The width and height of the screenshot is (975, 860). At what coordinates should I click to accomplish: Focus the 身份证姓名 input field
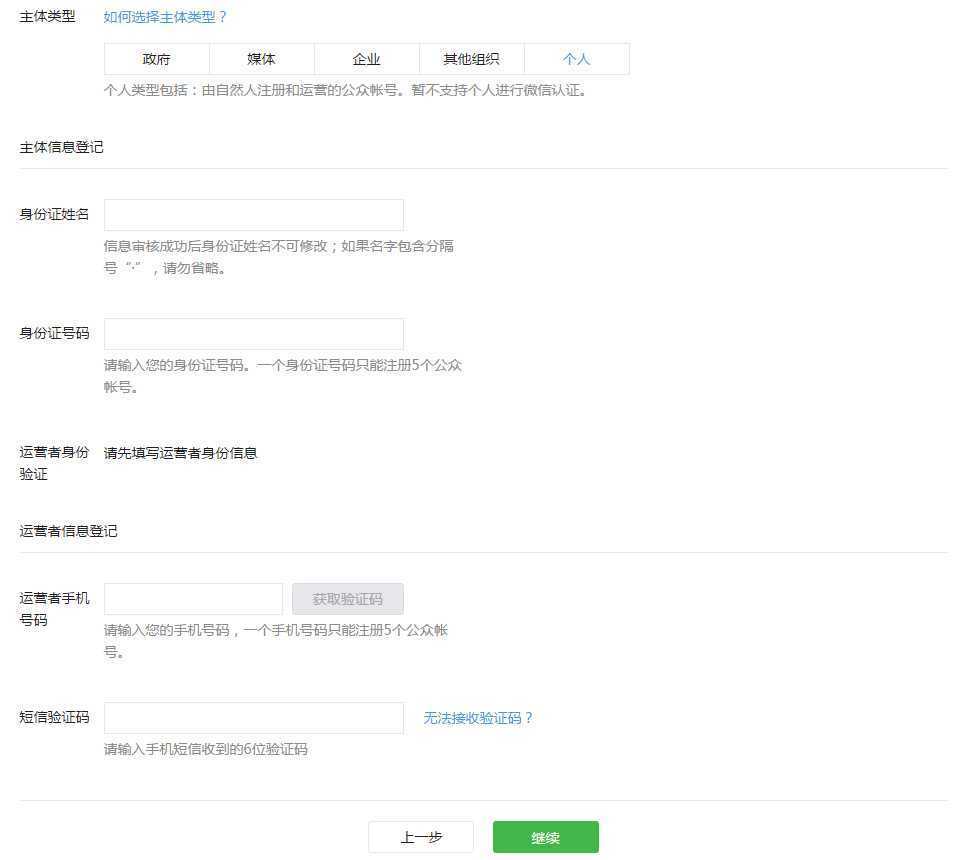coord(252,214)
